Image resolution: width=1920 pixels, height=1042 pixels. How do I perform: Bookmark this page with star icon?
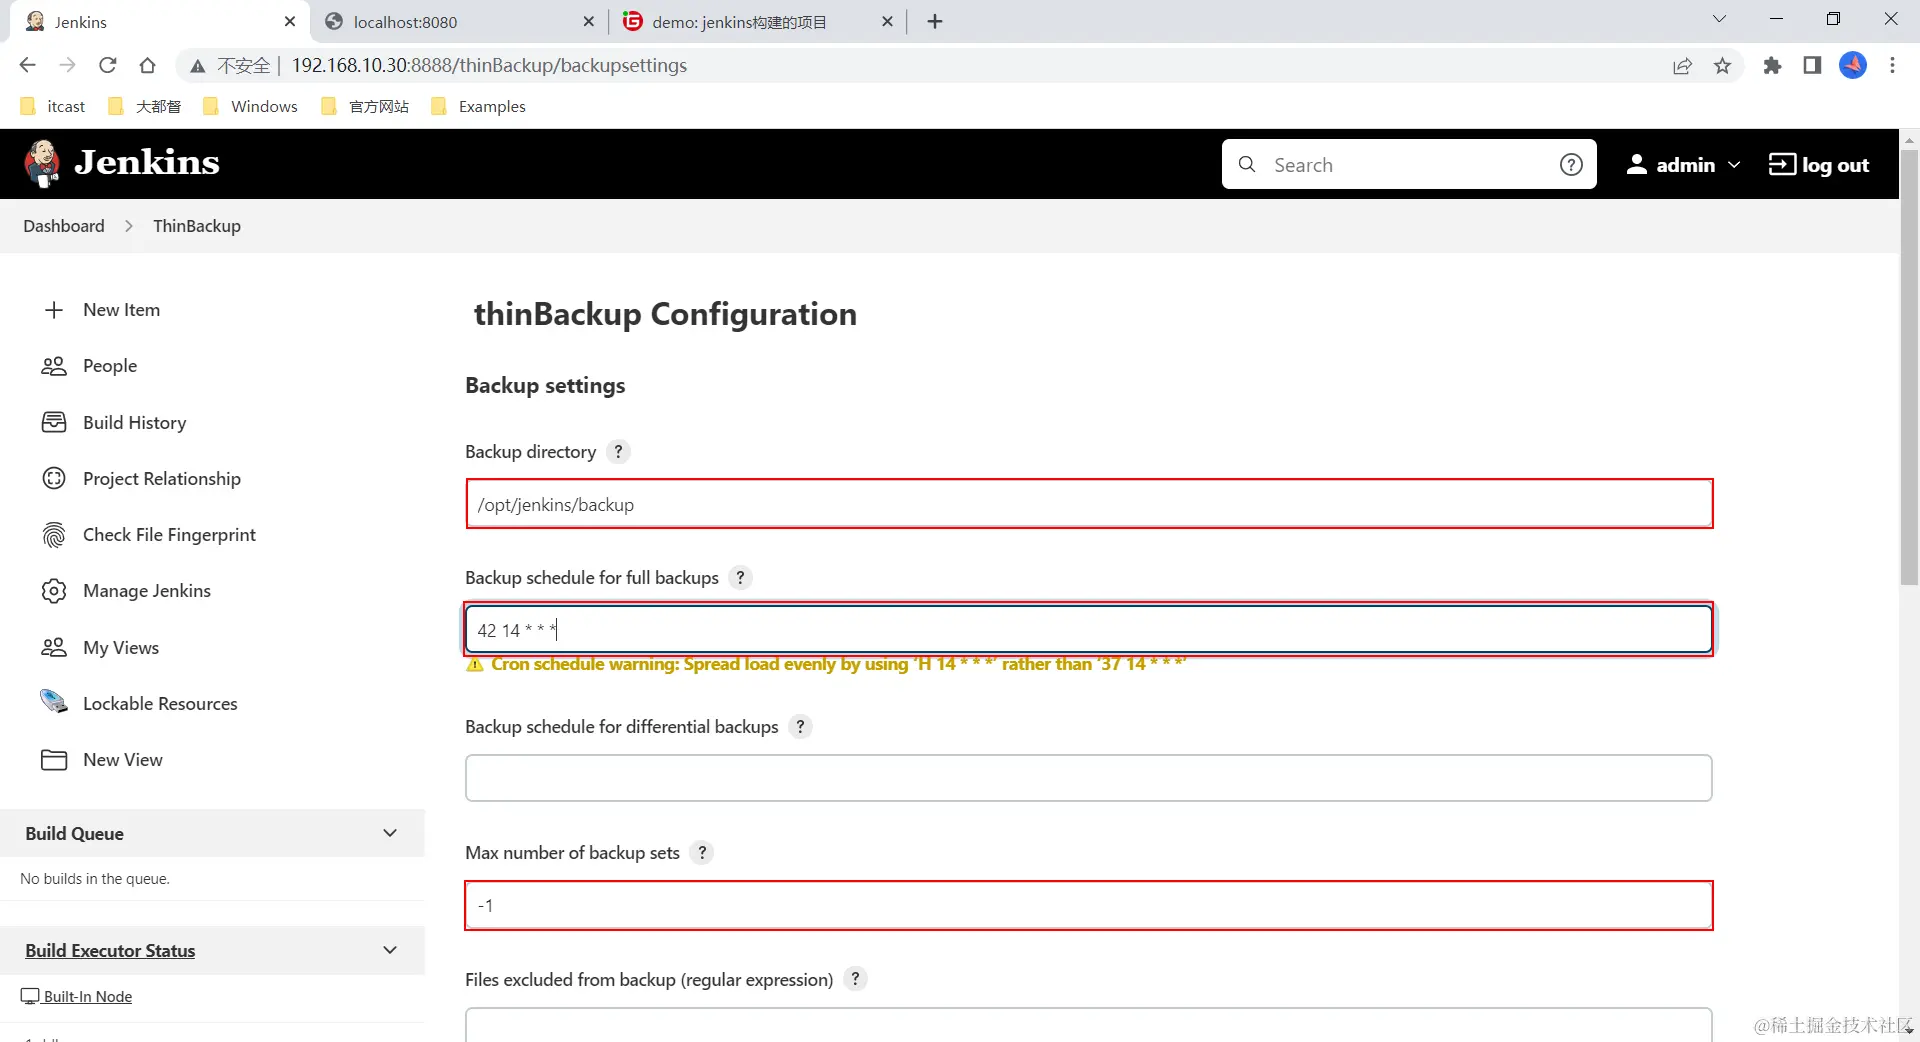[1722, 65]
